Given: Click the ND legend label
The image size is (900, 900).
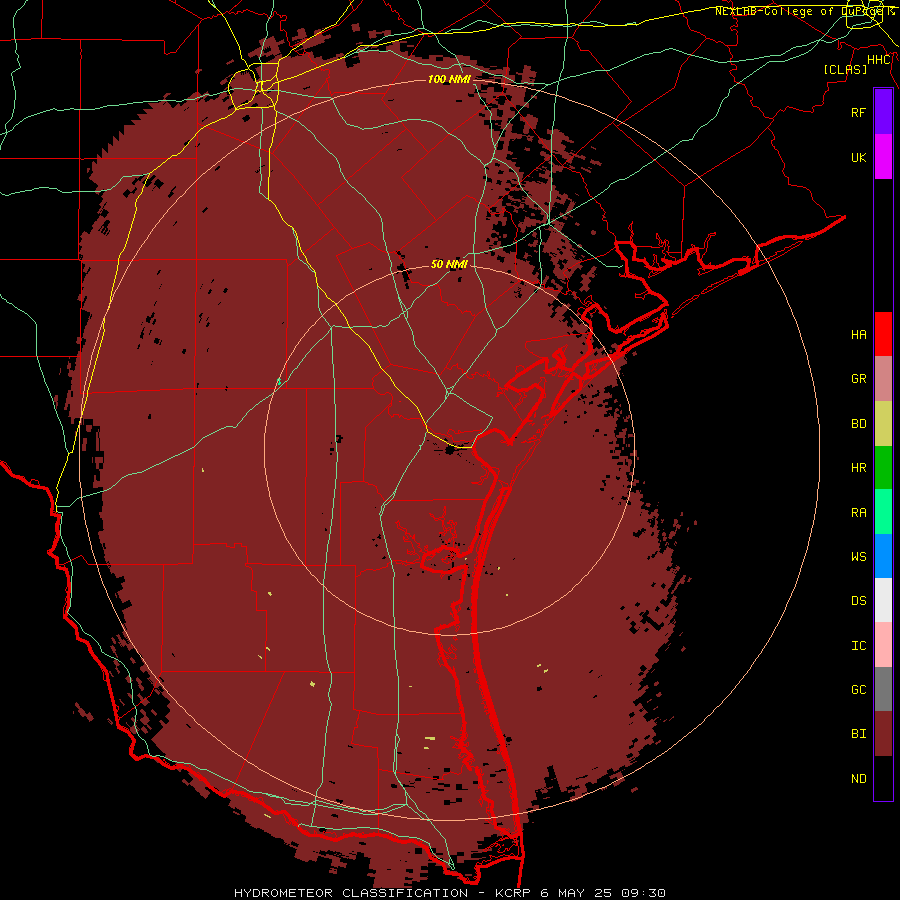Looking at the screenshot, I should [858, 778].
